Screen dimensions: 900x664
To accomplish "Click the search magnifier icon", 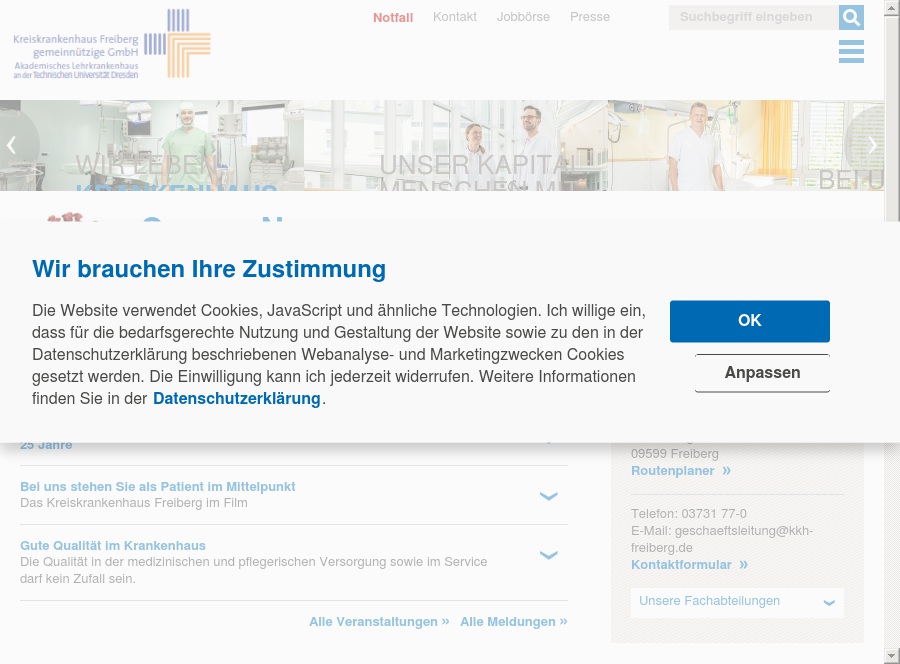I will [x=851, y=17].
